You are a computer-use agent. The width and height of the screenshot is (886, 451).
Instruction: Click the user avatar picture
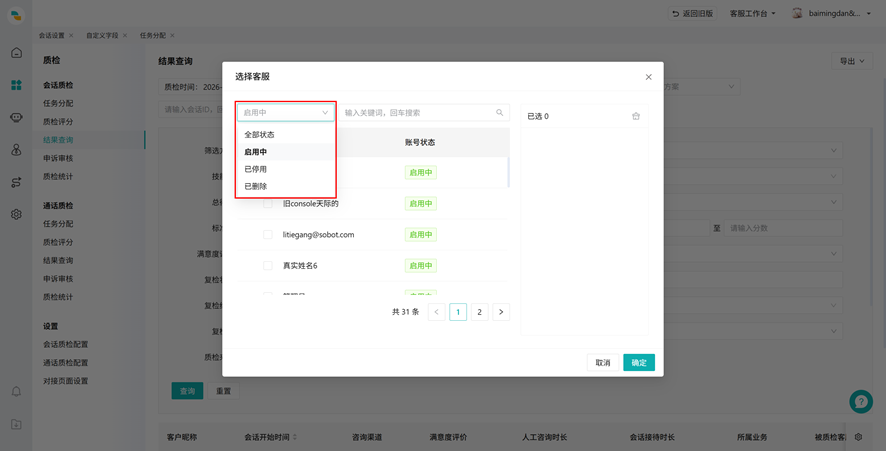797,13
